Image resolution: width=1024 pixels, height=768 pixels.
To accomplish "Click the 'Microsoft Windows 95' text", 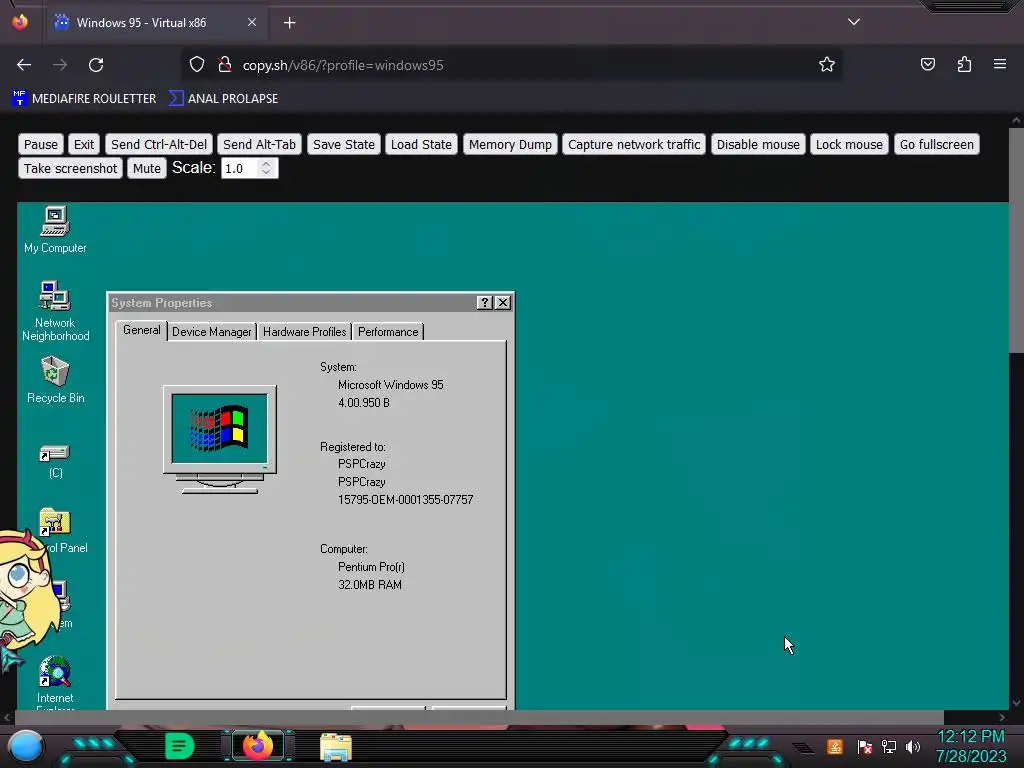I will pyautogui.click(x=391, y=385).
